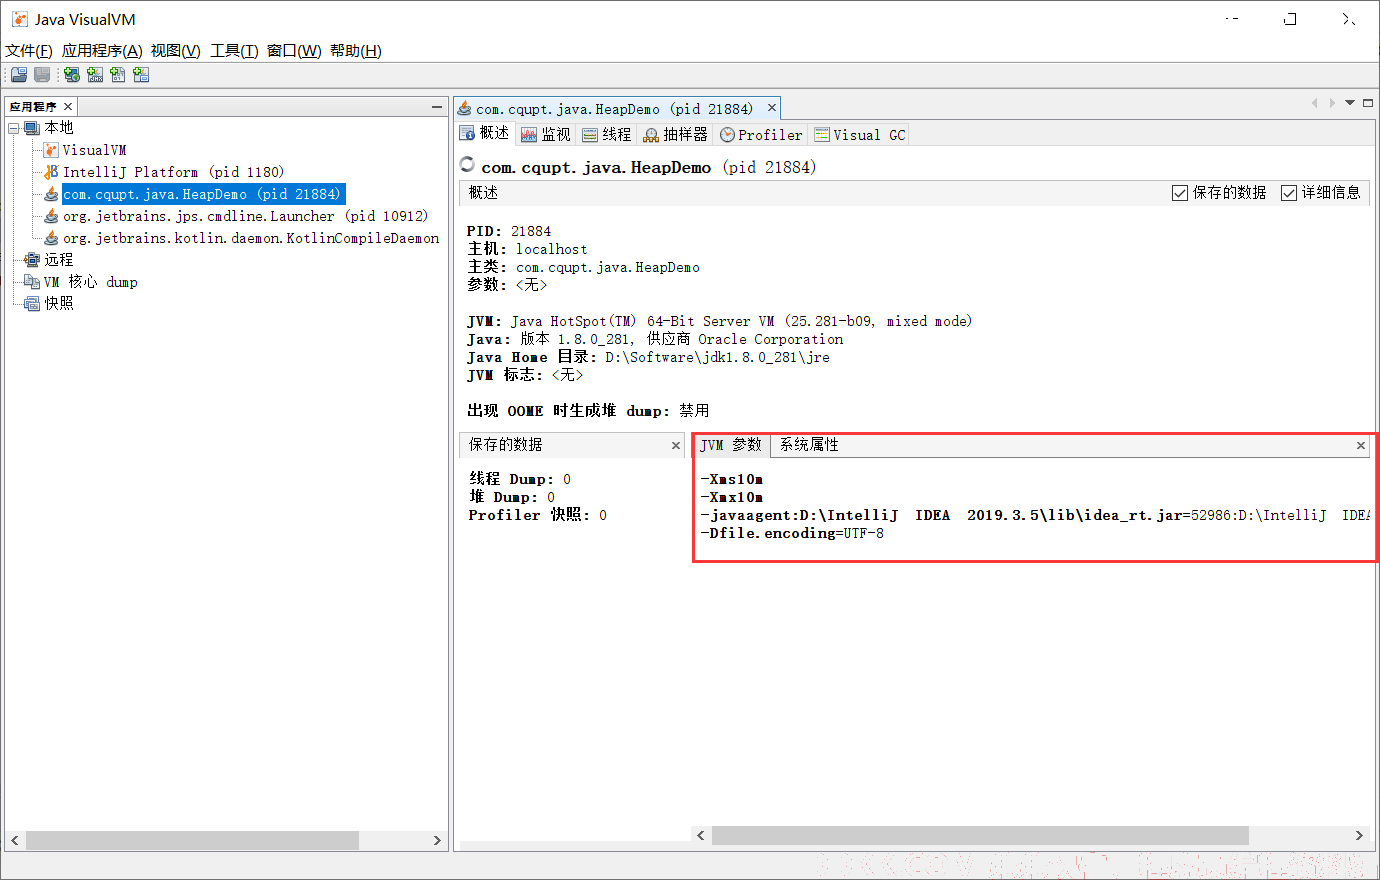Image resolution: width=1380 pixels, height=880 pixels.
Task: Select the VM 核心 dump node
Action: 91,282
